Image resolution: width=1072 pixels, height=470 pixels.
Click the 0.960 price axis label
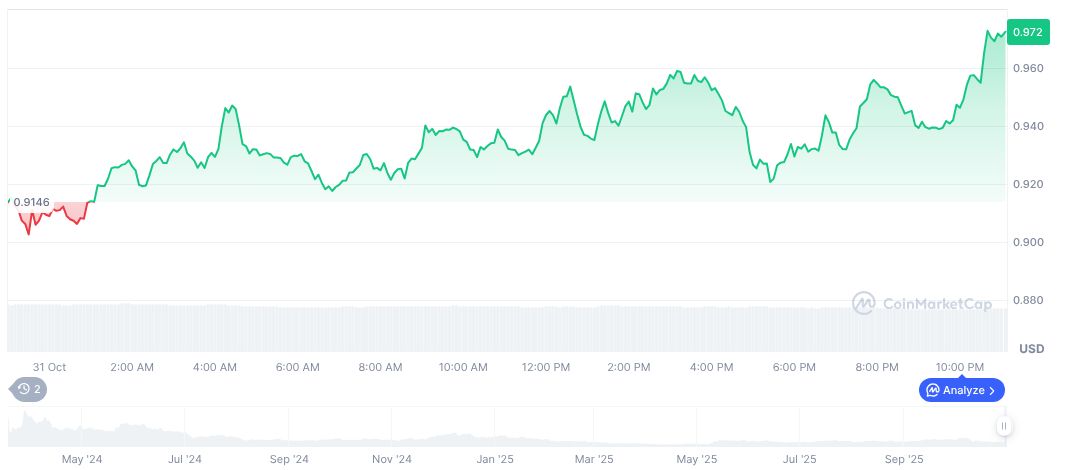pyautogui.click(x=1028, y=68)
